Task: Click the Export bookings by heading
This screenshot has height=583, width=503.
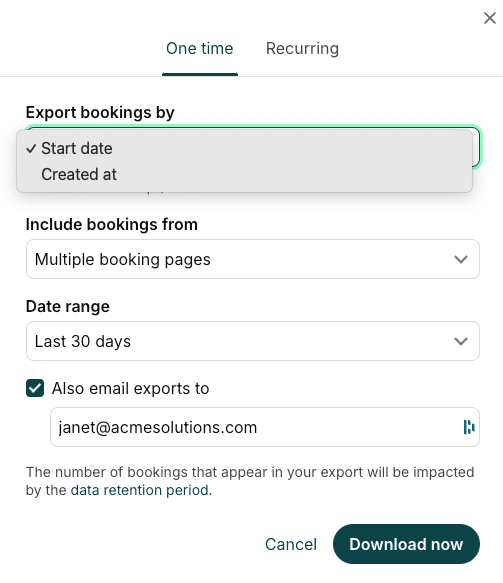Action: pyautogui.click(x=100, y=112)
